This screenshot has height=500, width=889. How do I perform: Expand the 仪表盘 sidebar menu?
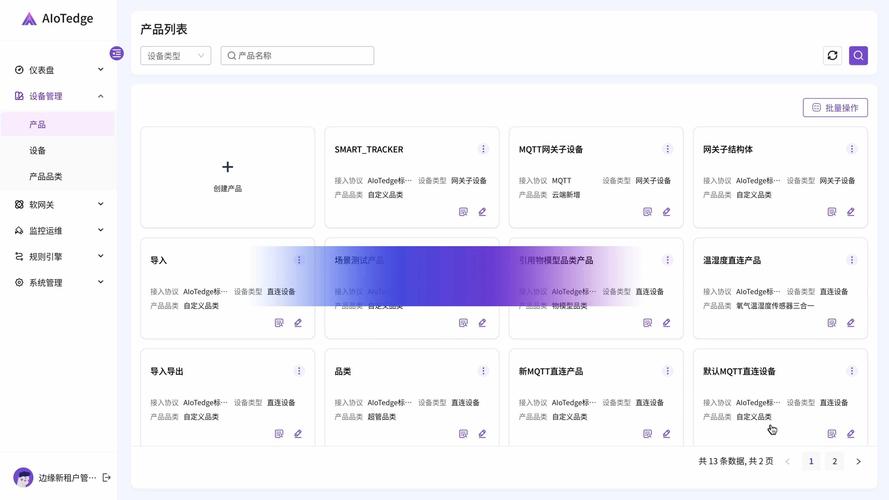(x=58, y=70)
